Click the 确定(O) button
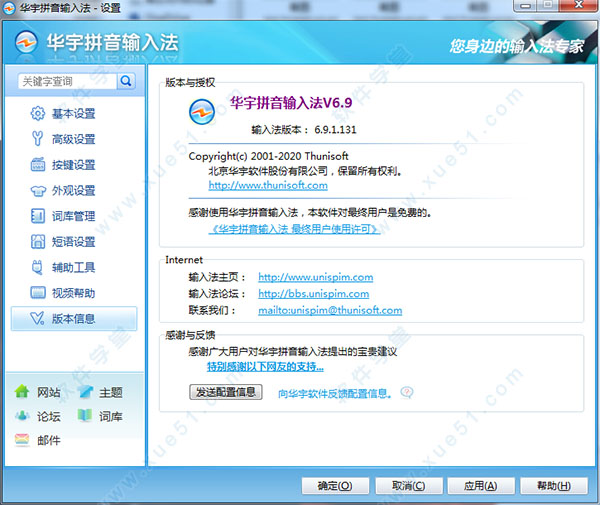600x505 pixels. point(335,486)
